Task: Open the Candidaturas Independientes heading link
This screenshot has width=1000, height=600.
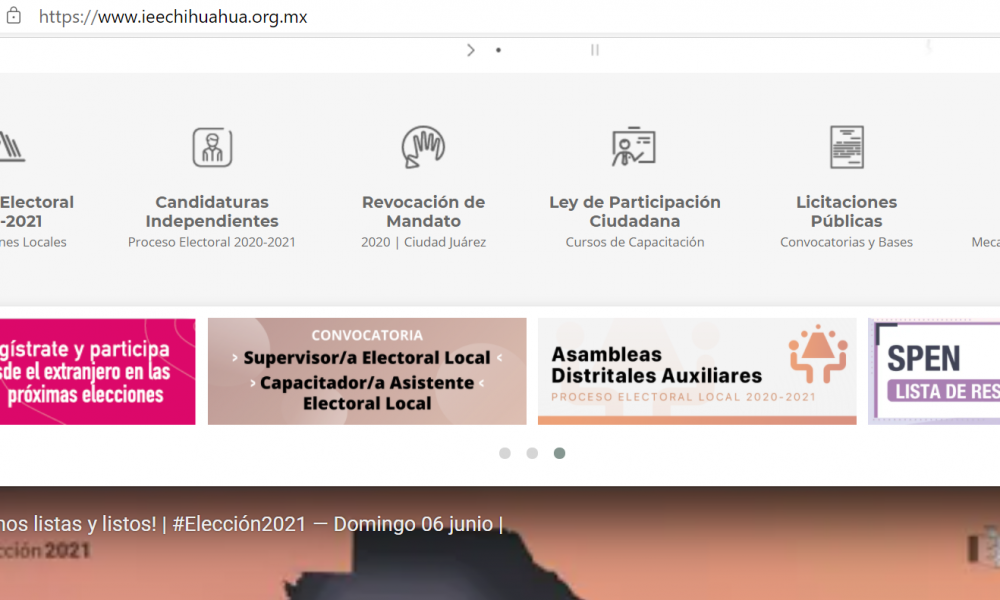Action: pos(212,212)
